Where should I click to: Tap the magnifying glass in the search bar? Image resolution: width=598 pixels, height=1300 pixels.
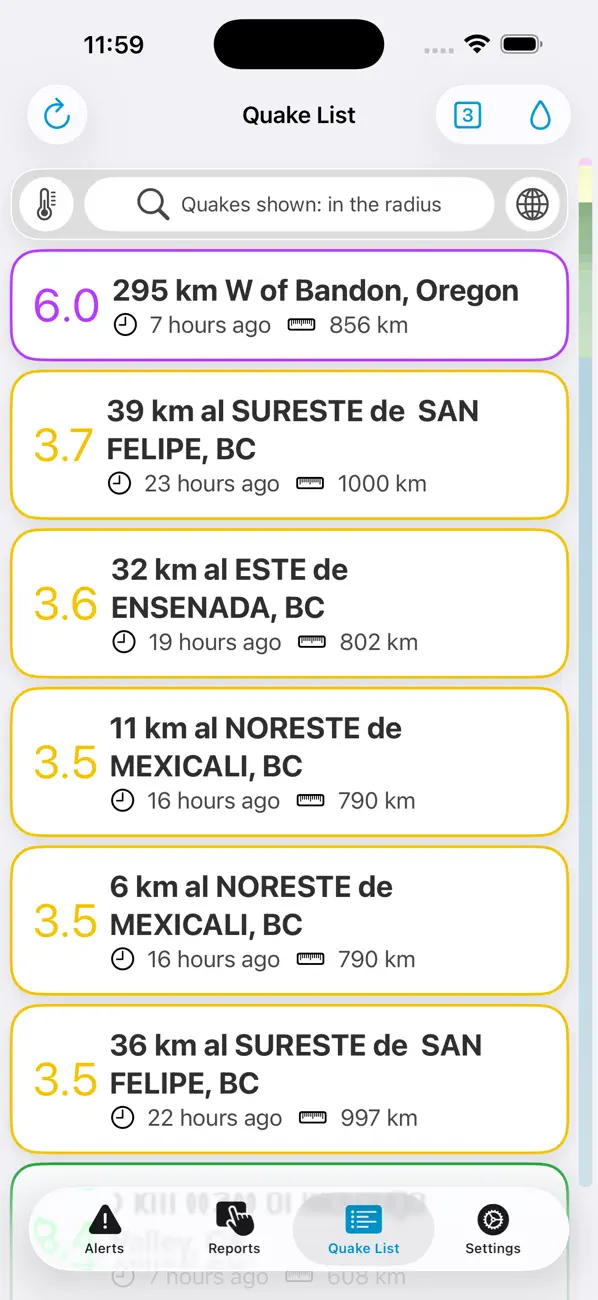pos(152,204)
